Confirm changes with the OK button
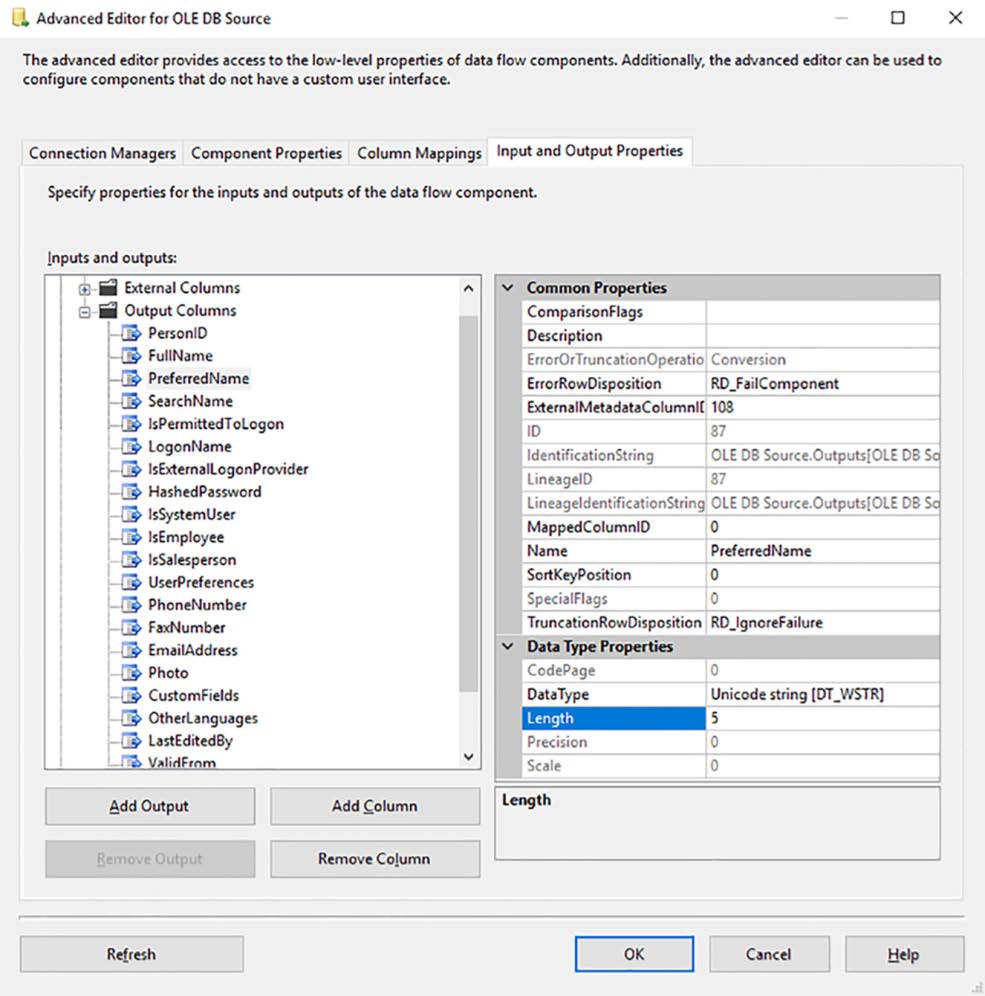Viewport: 985px width, 996px height. 633,953
